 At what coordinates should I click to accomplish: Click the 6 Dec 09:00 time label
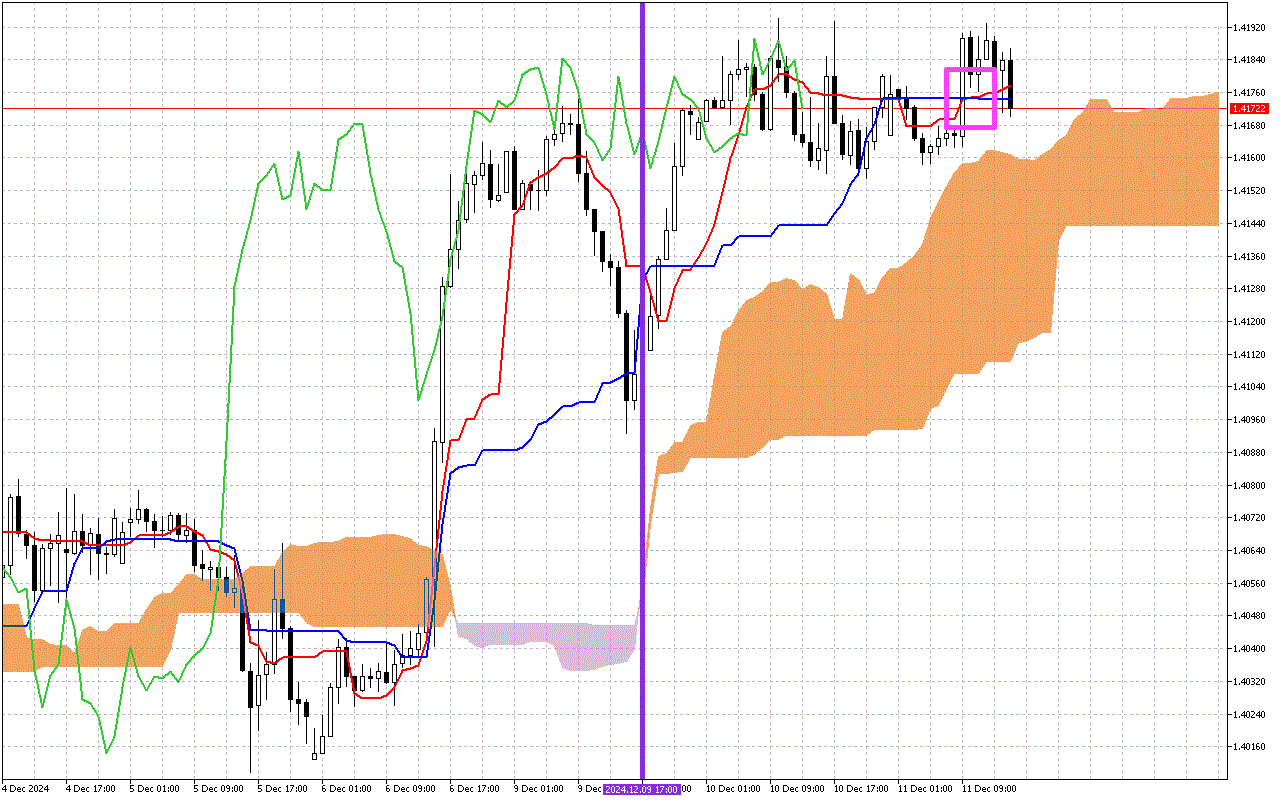pyautogui.click(x=411, y=789)
